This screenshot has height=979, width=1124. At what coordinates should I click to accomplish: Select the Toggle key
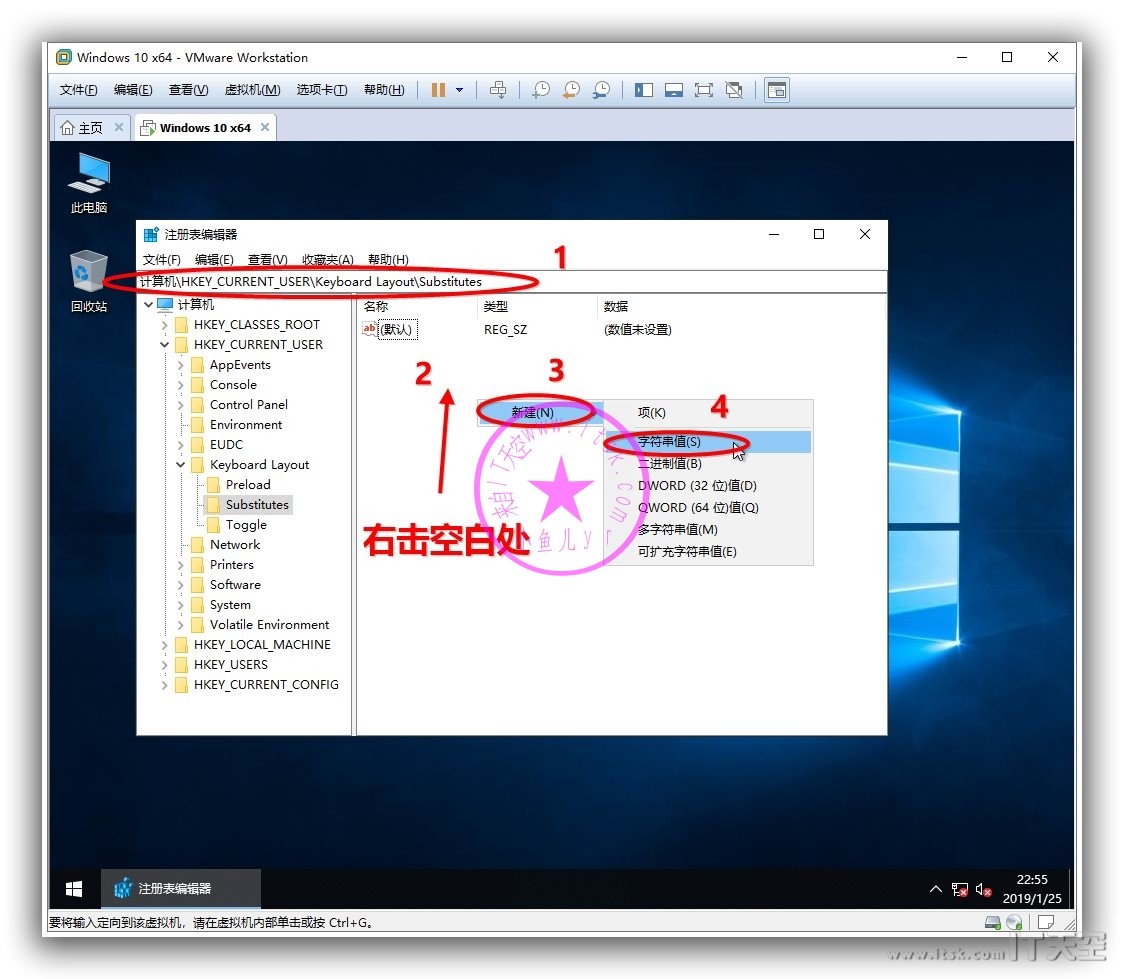click(x=246, y=525)
